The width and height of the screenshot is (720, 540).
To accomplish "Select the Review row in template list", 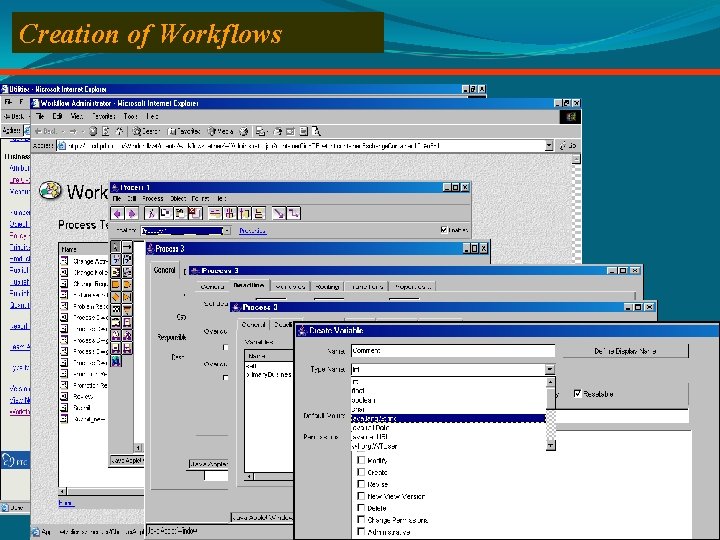I will [83, 396].
